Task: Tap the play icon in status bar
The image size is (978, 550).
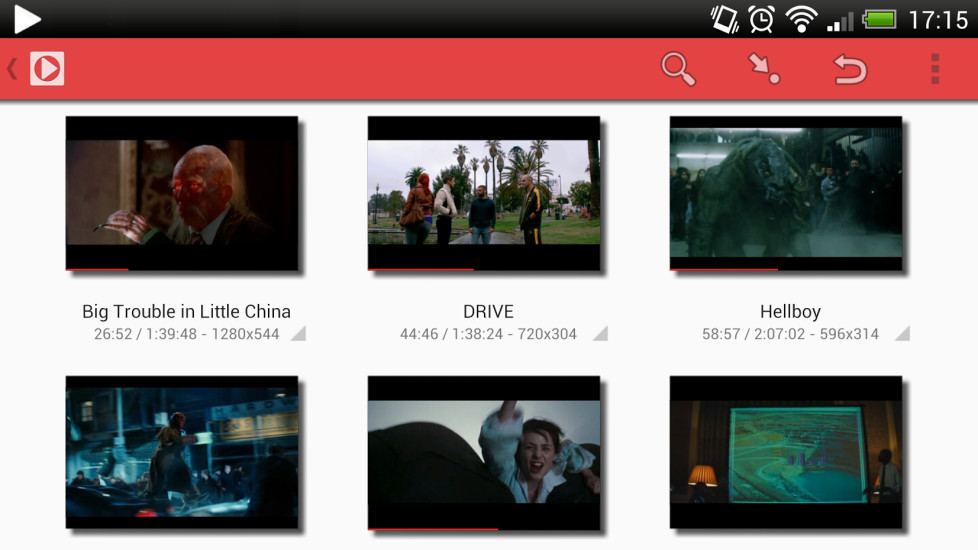Action: (x=27, y=18)
